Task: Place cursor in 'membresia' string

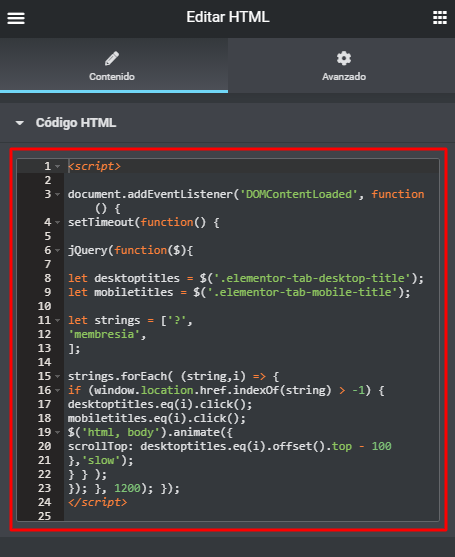Action: click(104, 334)
